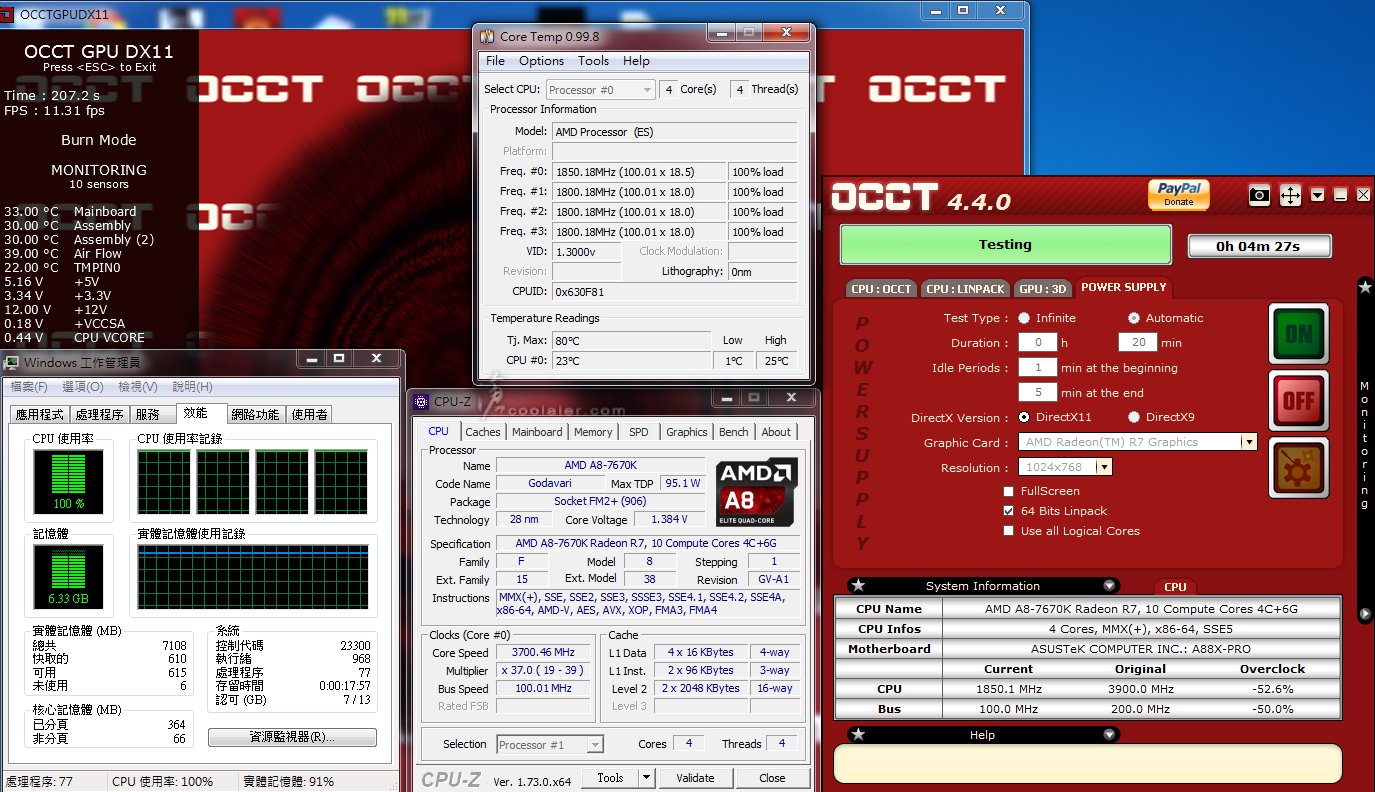Viewport: 1375px width, 792px height.
Task: Open the Caches tab in CPU-Z
Action: coord(483,432)
